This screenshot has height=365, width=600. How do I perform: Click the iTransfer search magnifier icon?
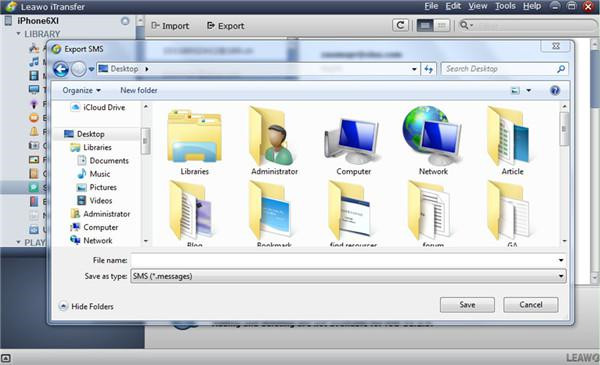pos(464,25)
